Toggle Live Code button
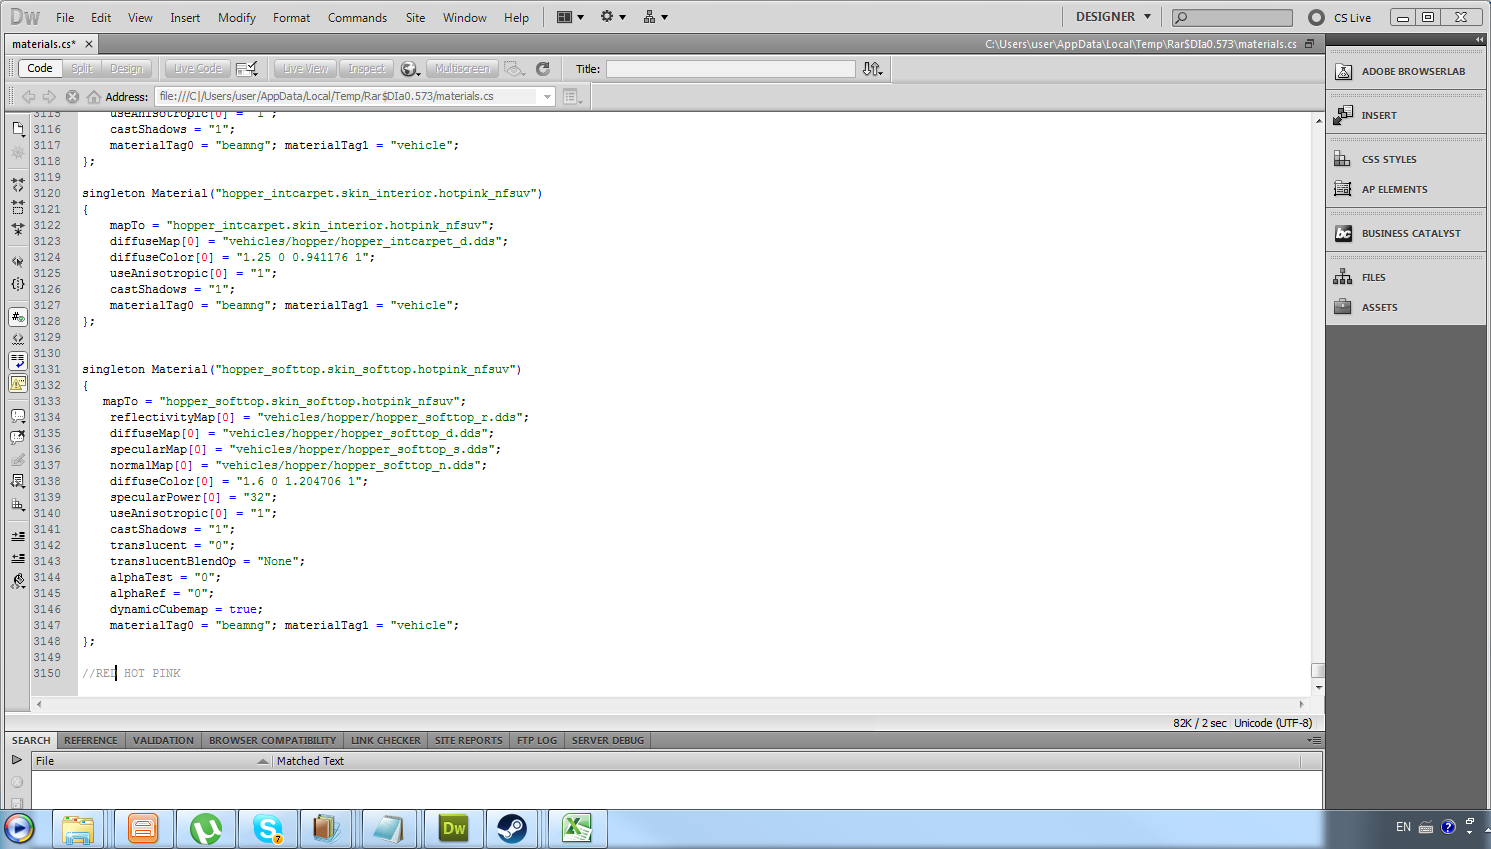Image resolution: width=1491 pixels, height=849 pixels. click(198, 69)
